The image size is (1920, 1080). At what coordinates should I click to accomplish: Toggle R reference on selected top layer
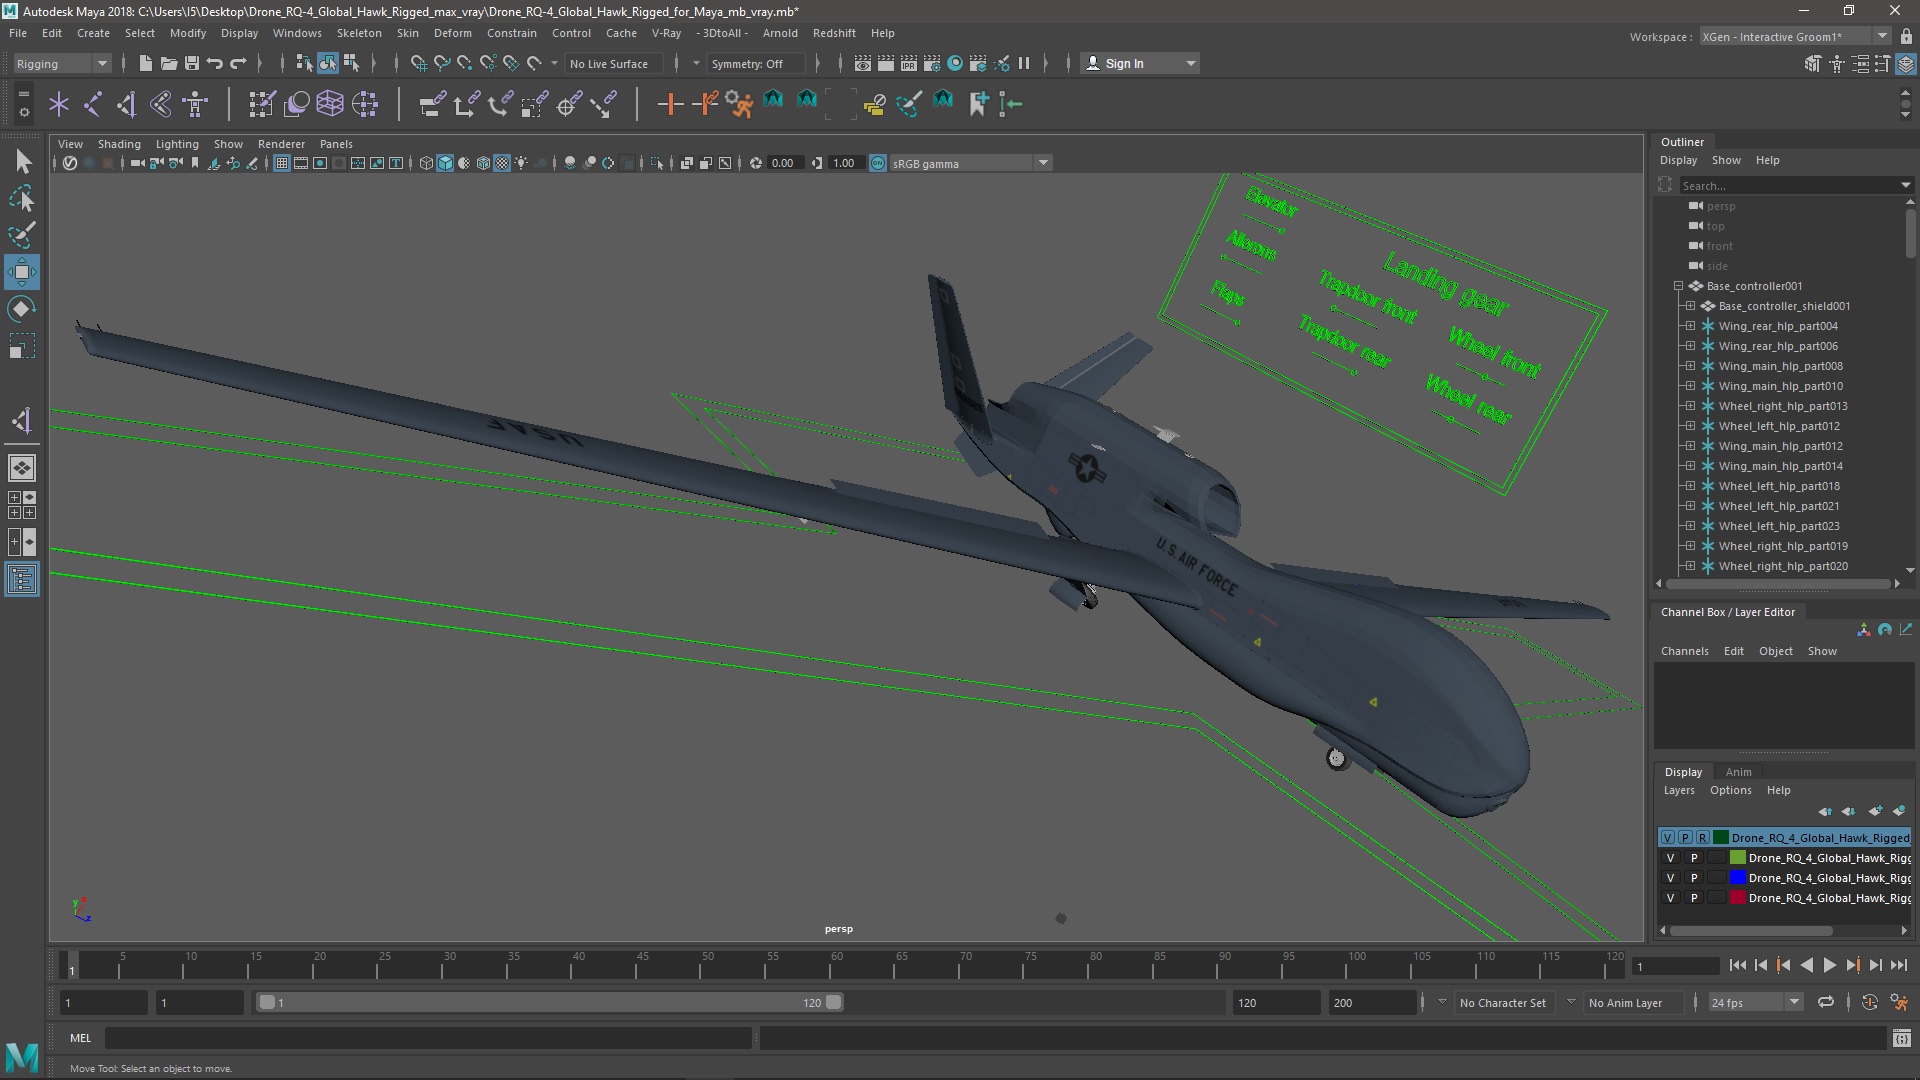click(x=1702, y=838)
